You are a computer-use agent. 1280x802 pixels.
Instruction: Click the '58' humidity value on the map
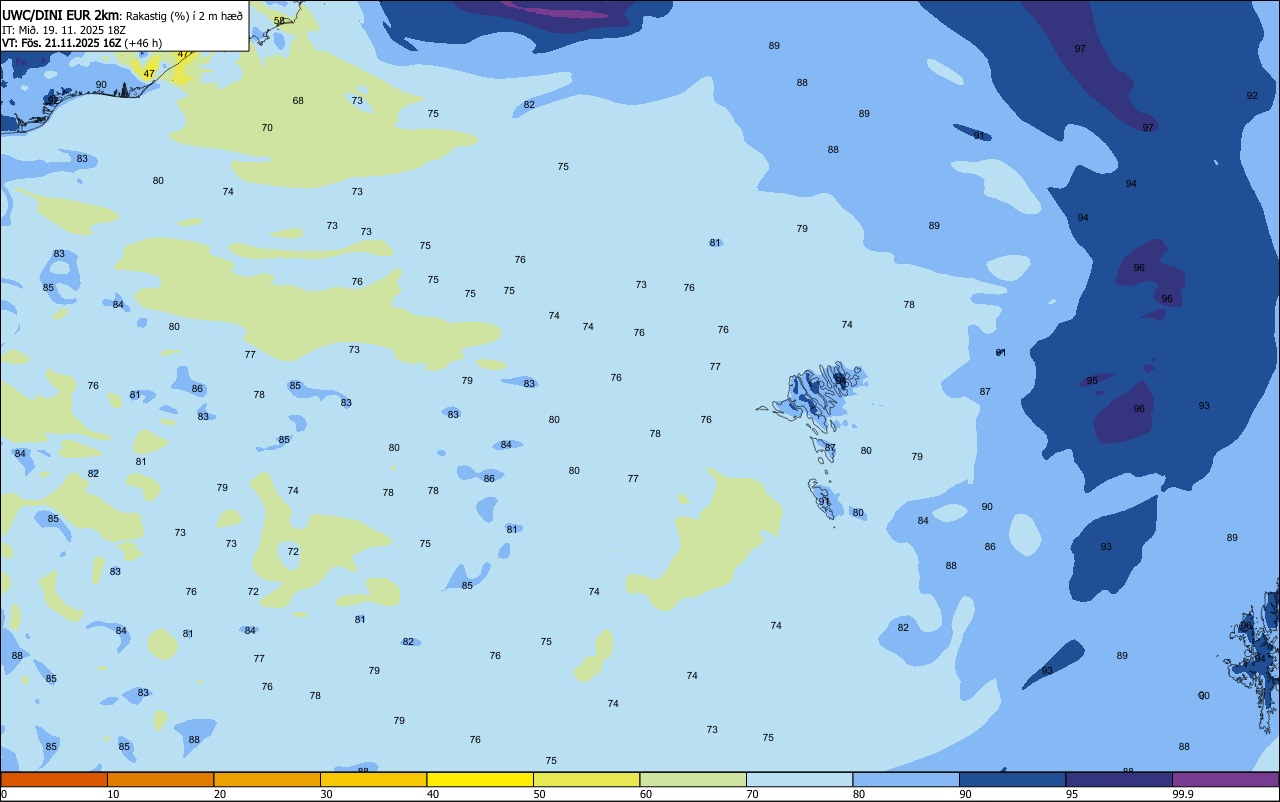coord(279,21)
